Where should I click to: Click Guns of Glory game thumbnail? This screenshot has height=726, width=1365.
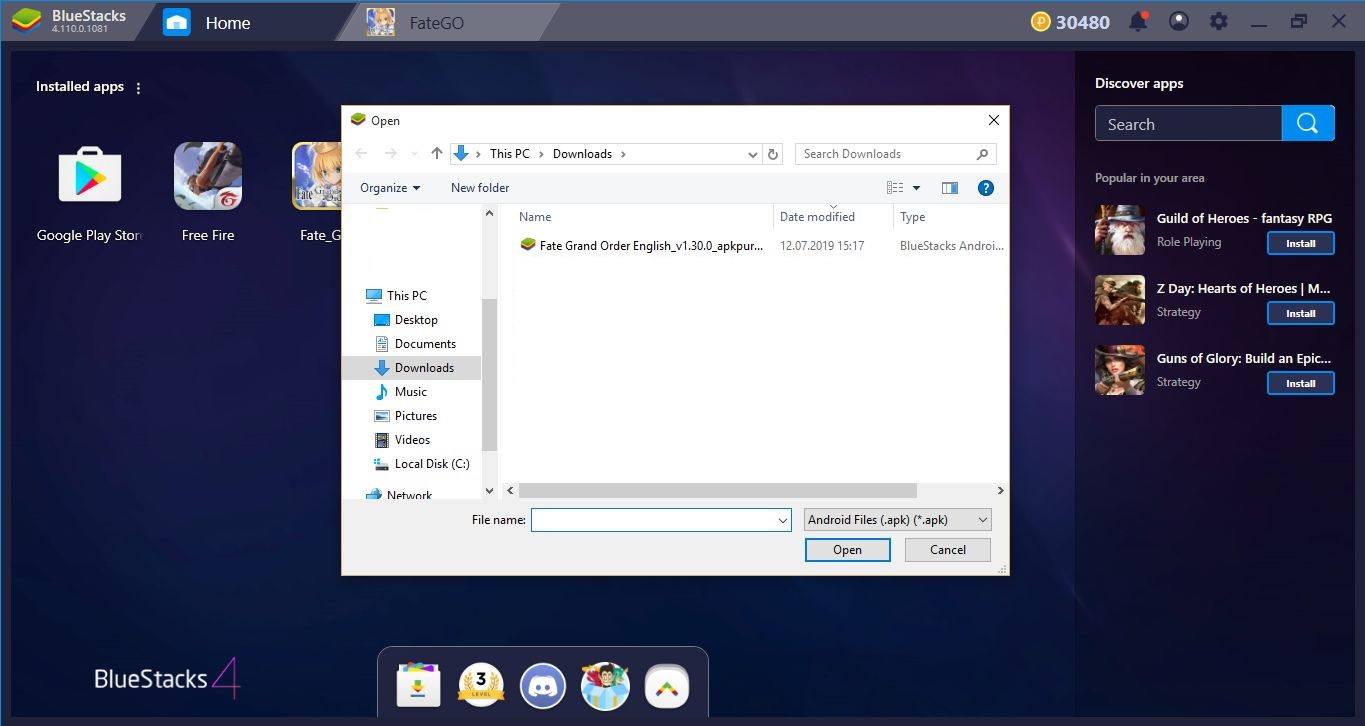click(x=1120, y=370)
